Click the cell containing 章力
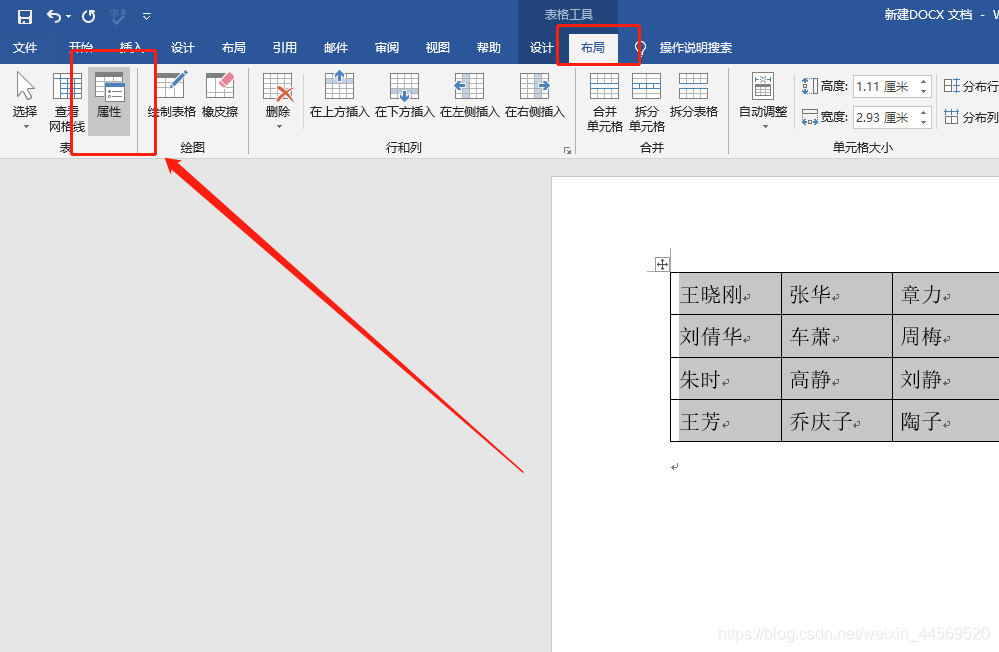Screen dimensions: 999x652 click(946, 294)
